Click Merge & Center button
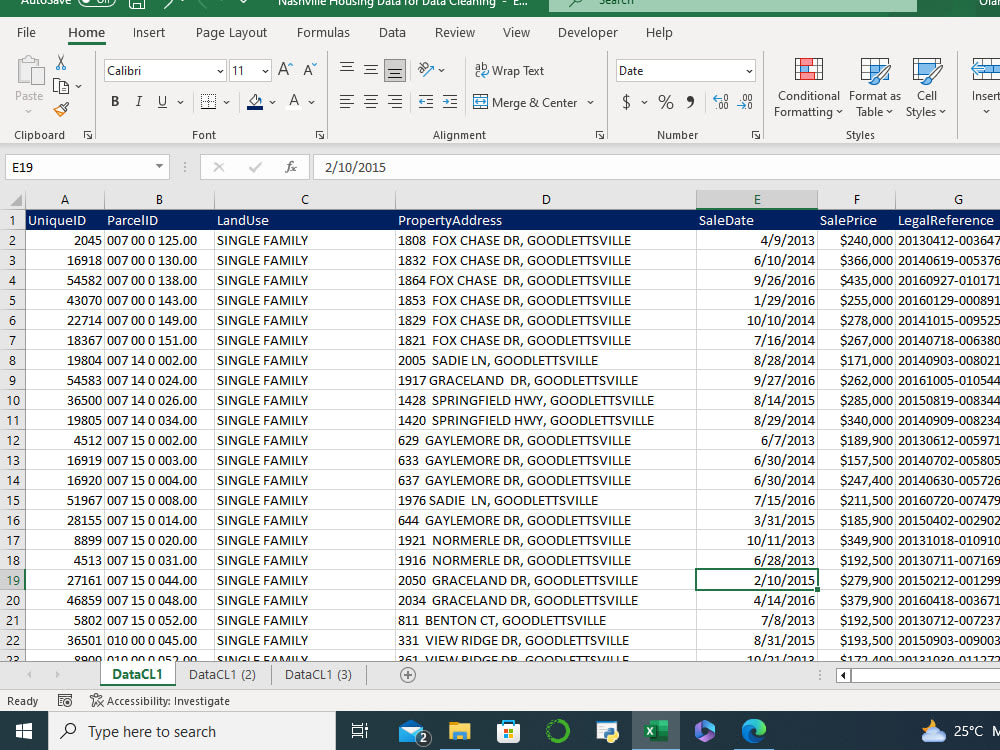The image size is (1000, 750). [x=525, y=102]
